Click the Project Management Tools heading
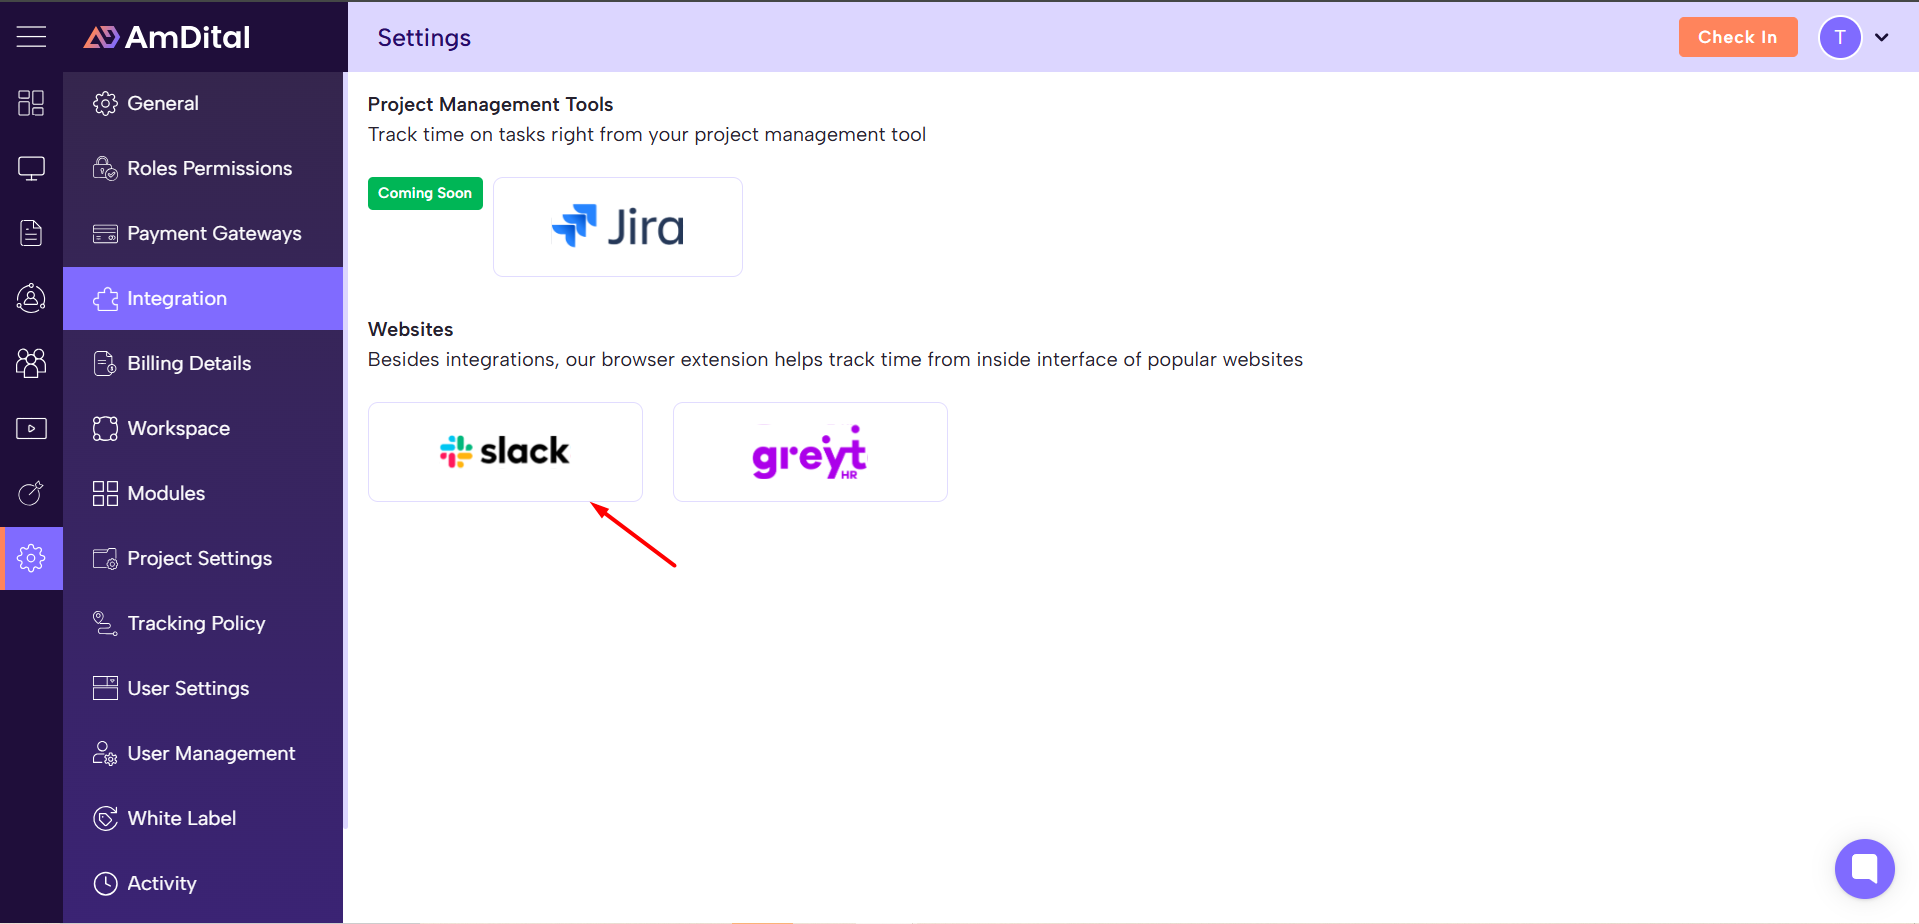Image resolution: width=1919 pixels, height=924 pixels. pyautogui.click(x=490, y=104)
